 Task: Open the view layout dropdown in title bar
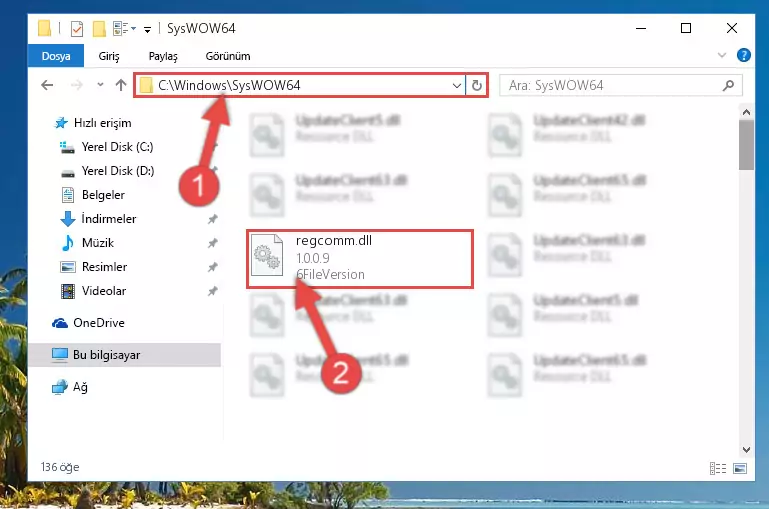pos(124,29)
